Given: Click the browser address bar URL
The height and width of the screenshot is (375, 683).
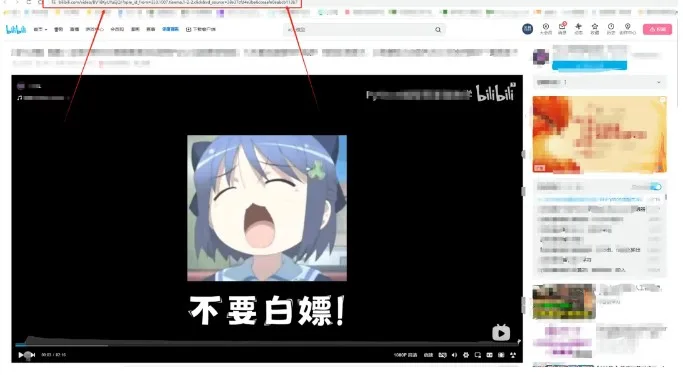Looking at the screenshot, I should tap(178, 3).
